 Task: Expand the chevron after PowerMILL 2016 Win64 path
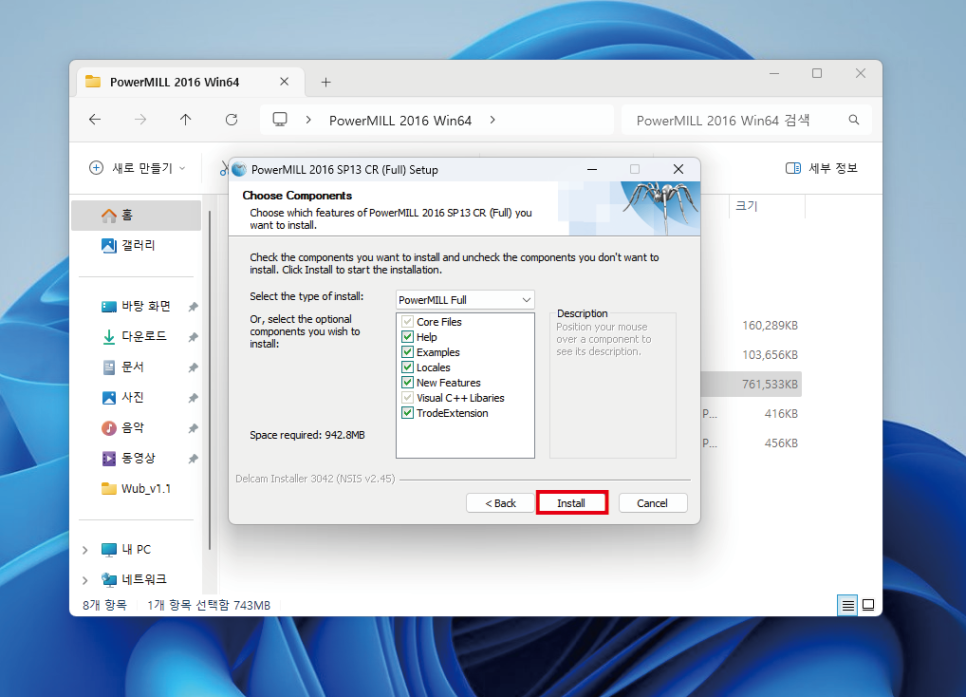492,120
